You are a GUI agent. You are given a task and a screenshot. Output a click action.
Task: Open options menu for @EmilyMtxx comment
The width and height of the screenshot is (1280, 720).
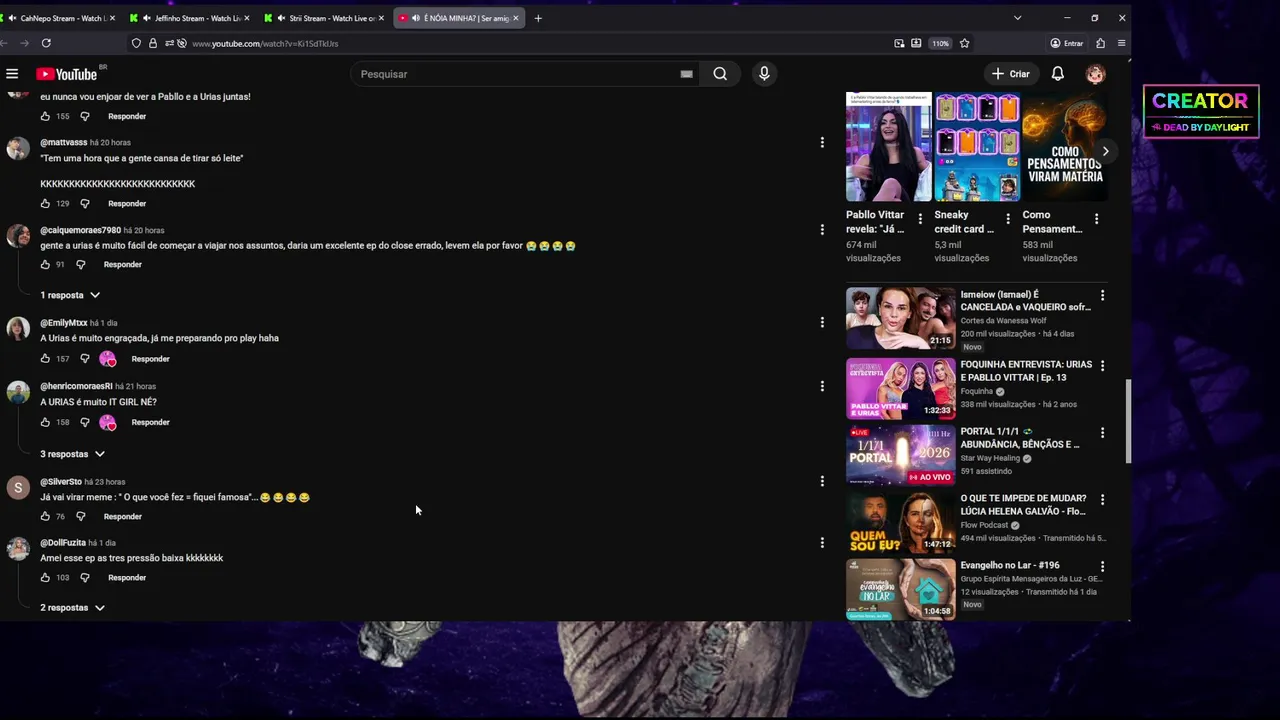pyautogui.click(x=822, y=322)
